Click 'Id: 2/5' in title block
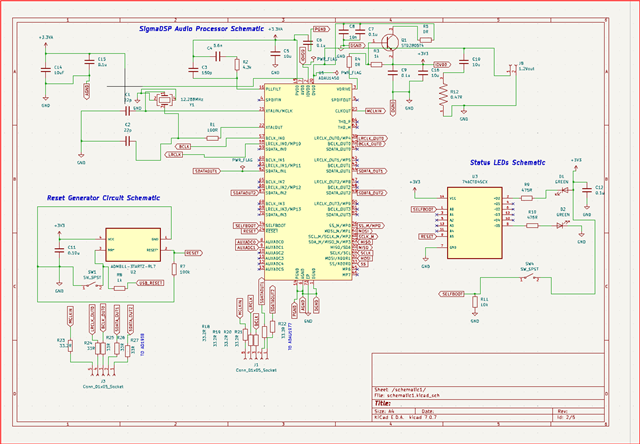The height and width of the screenshot is (444, 640). click(565, 417)
